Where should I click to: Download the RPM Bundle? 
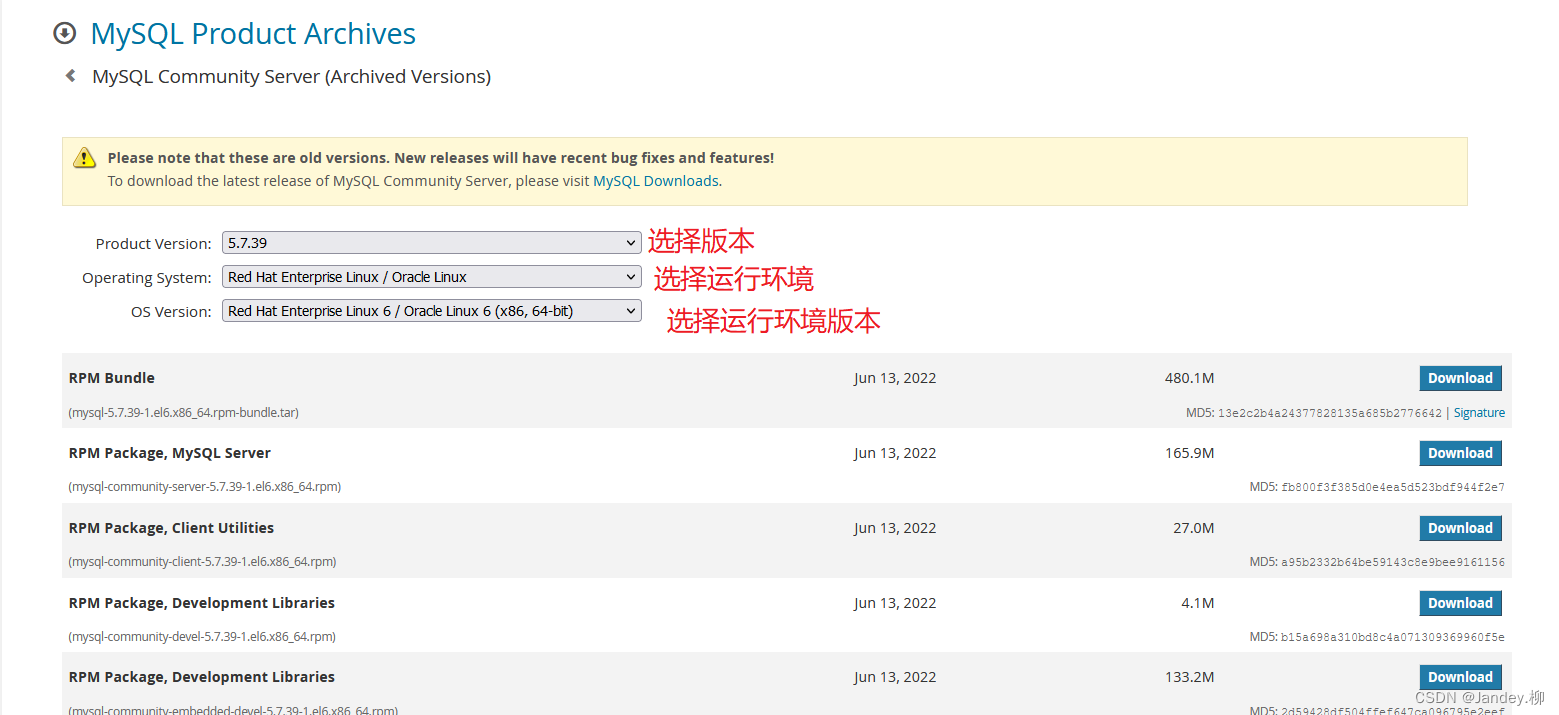[1460, 378]
